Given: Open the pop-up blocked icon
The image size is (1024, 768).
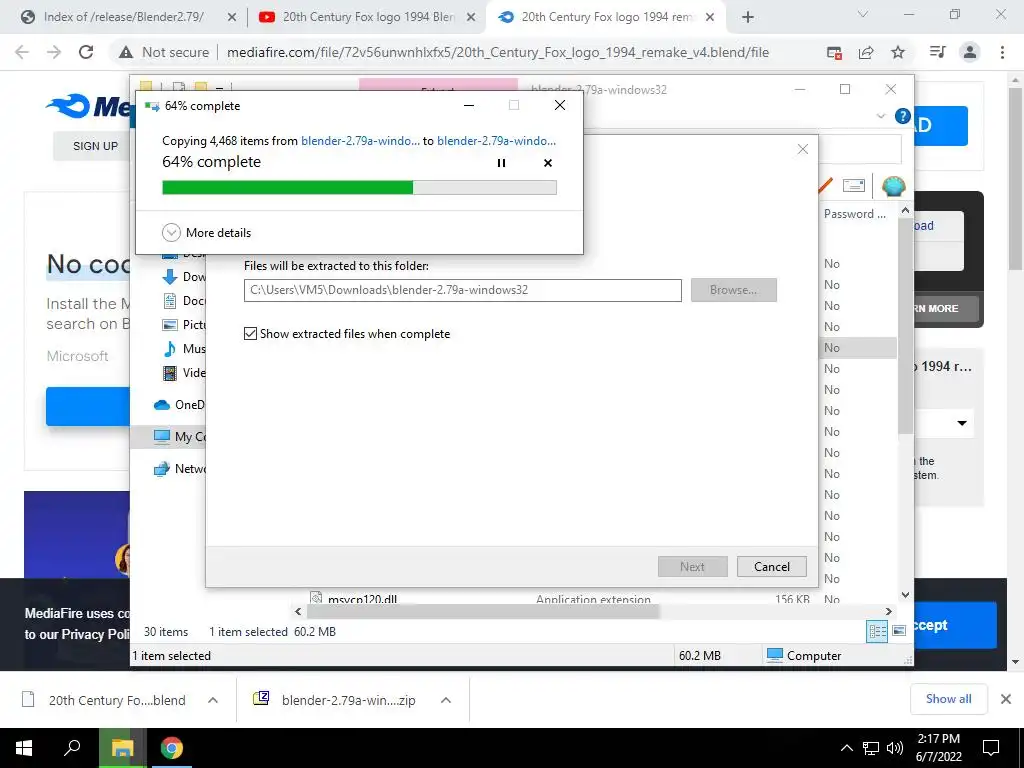Looking at the screenshot, I should point(834,53).
